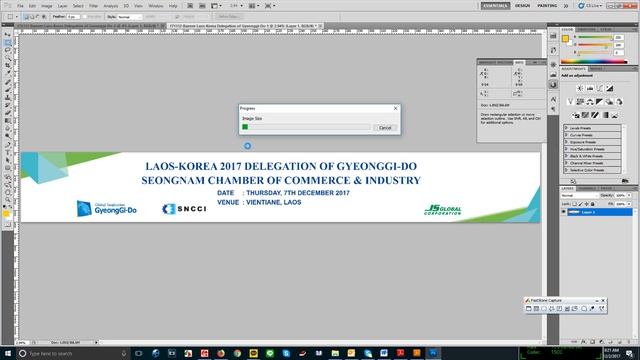Open the Image menu

point(47,6)
